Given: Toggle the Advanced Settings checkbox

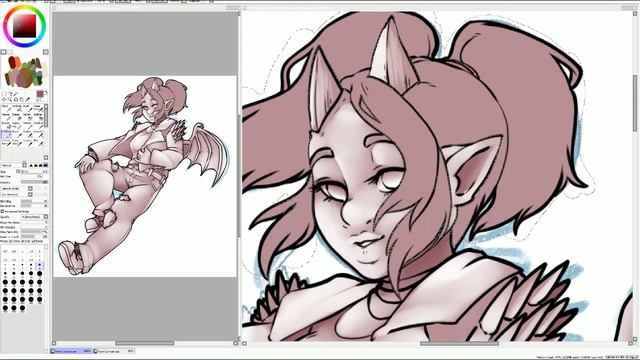Looking at the screenshot, I should coord(2,211).
